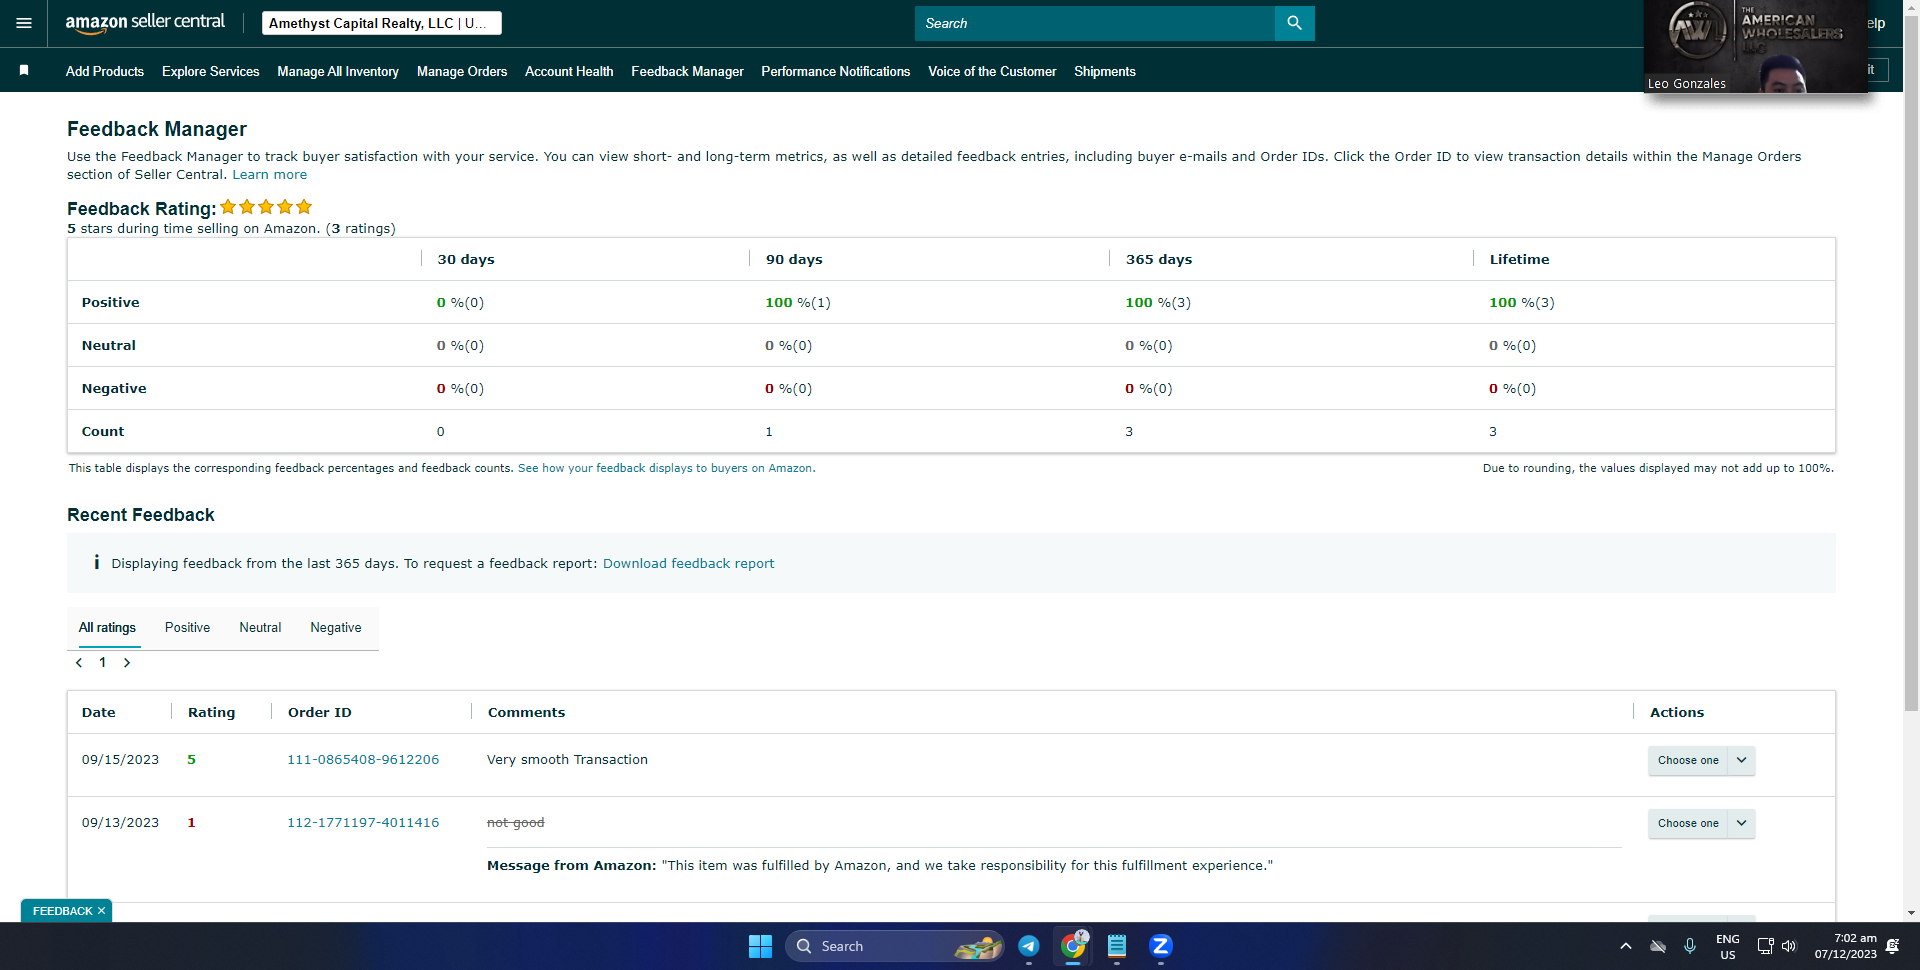Click Download feedback report link
This screenshot has width=1920, height=970.
(x=688, y=563)
